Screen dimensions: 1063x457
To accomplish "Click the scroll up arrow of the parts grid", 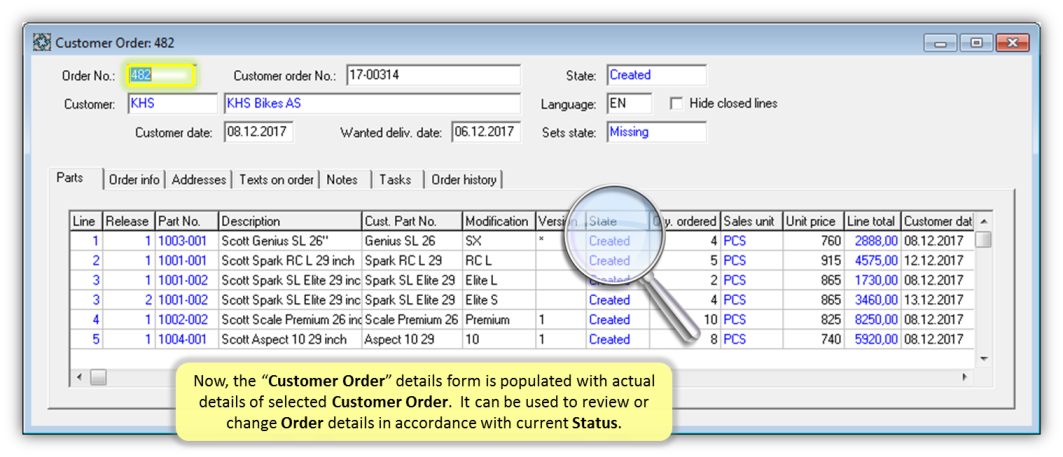I will (x=984, y=221).
